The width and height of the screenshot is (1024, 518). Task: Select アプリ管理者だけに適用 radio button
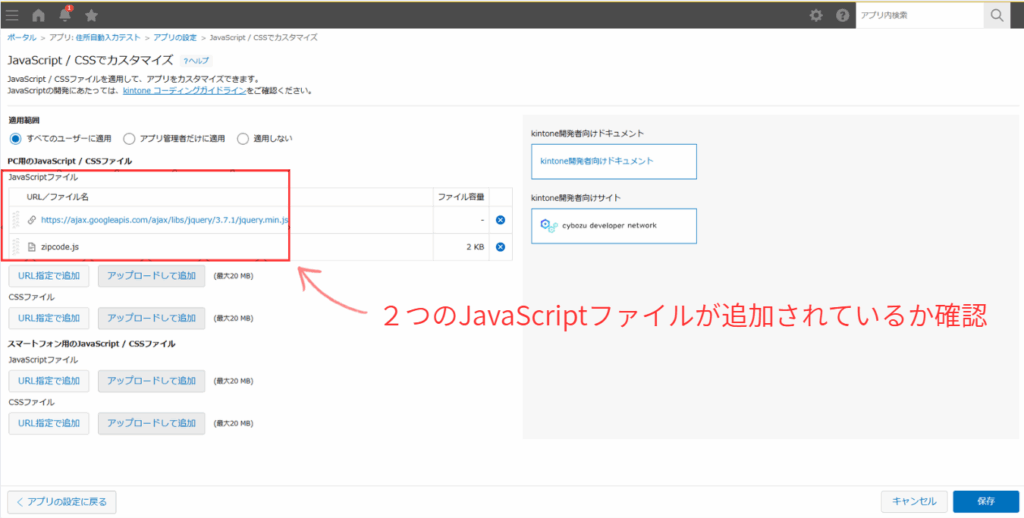point(129,138)
